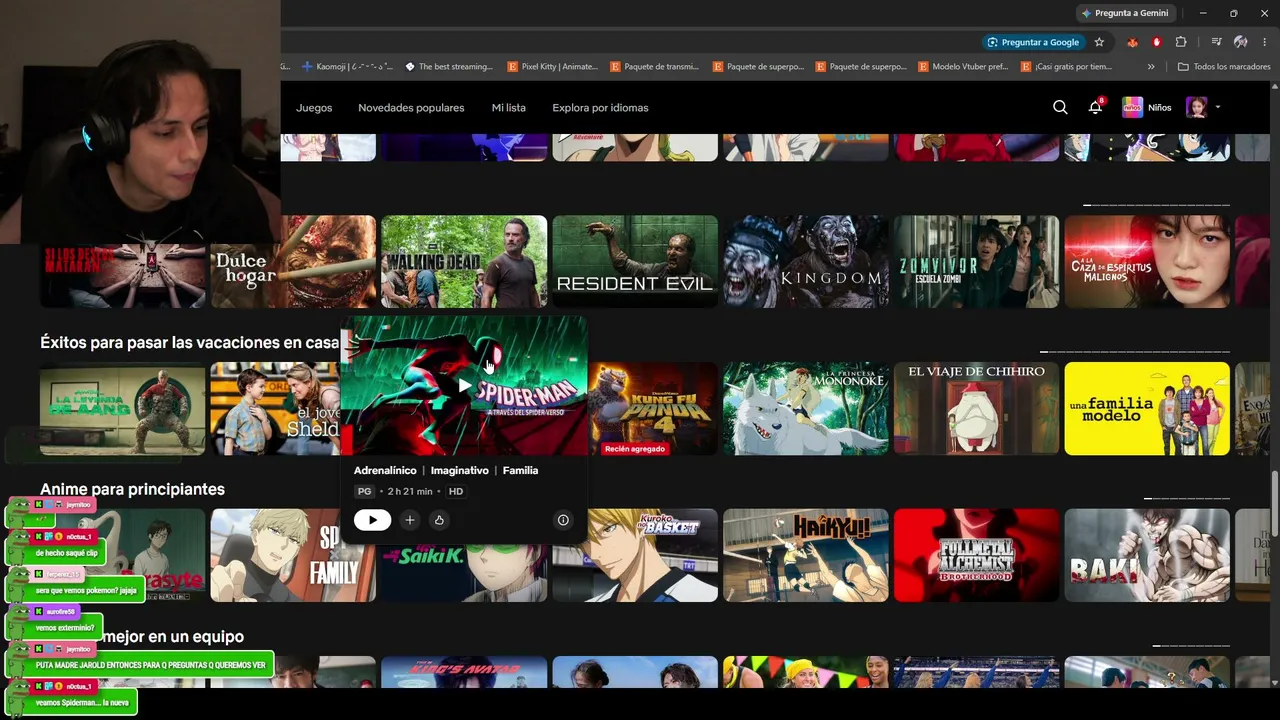Open the ¡Casi gratis por tiem... bookmark
The width and height of the screenshot is (1280, 720).
[1067, 67]
